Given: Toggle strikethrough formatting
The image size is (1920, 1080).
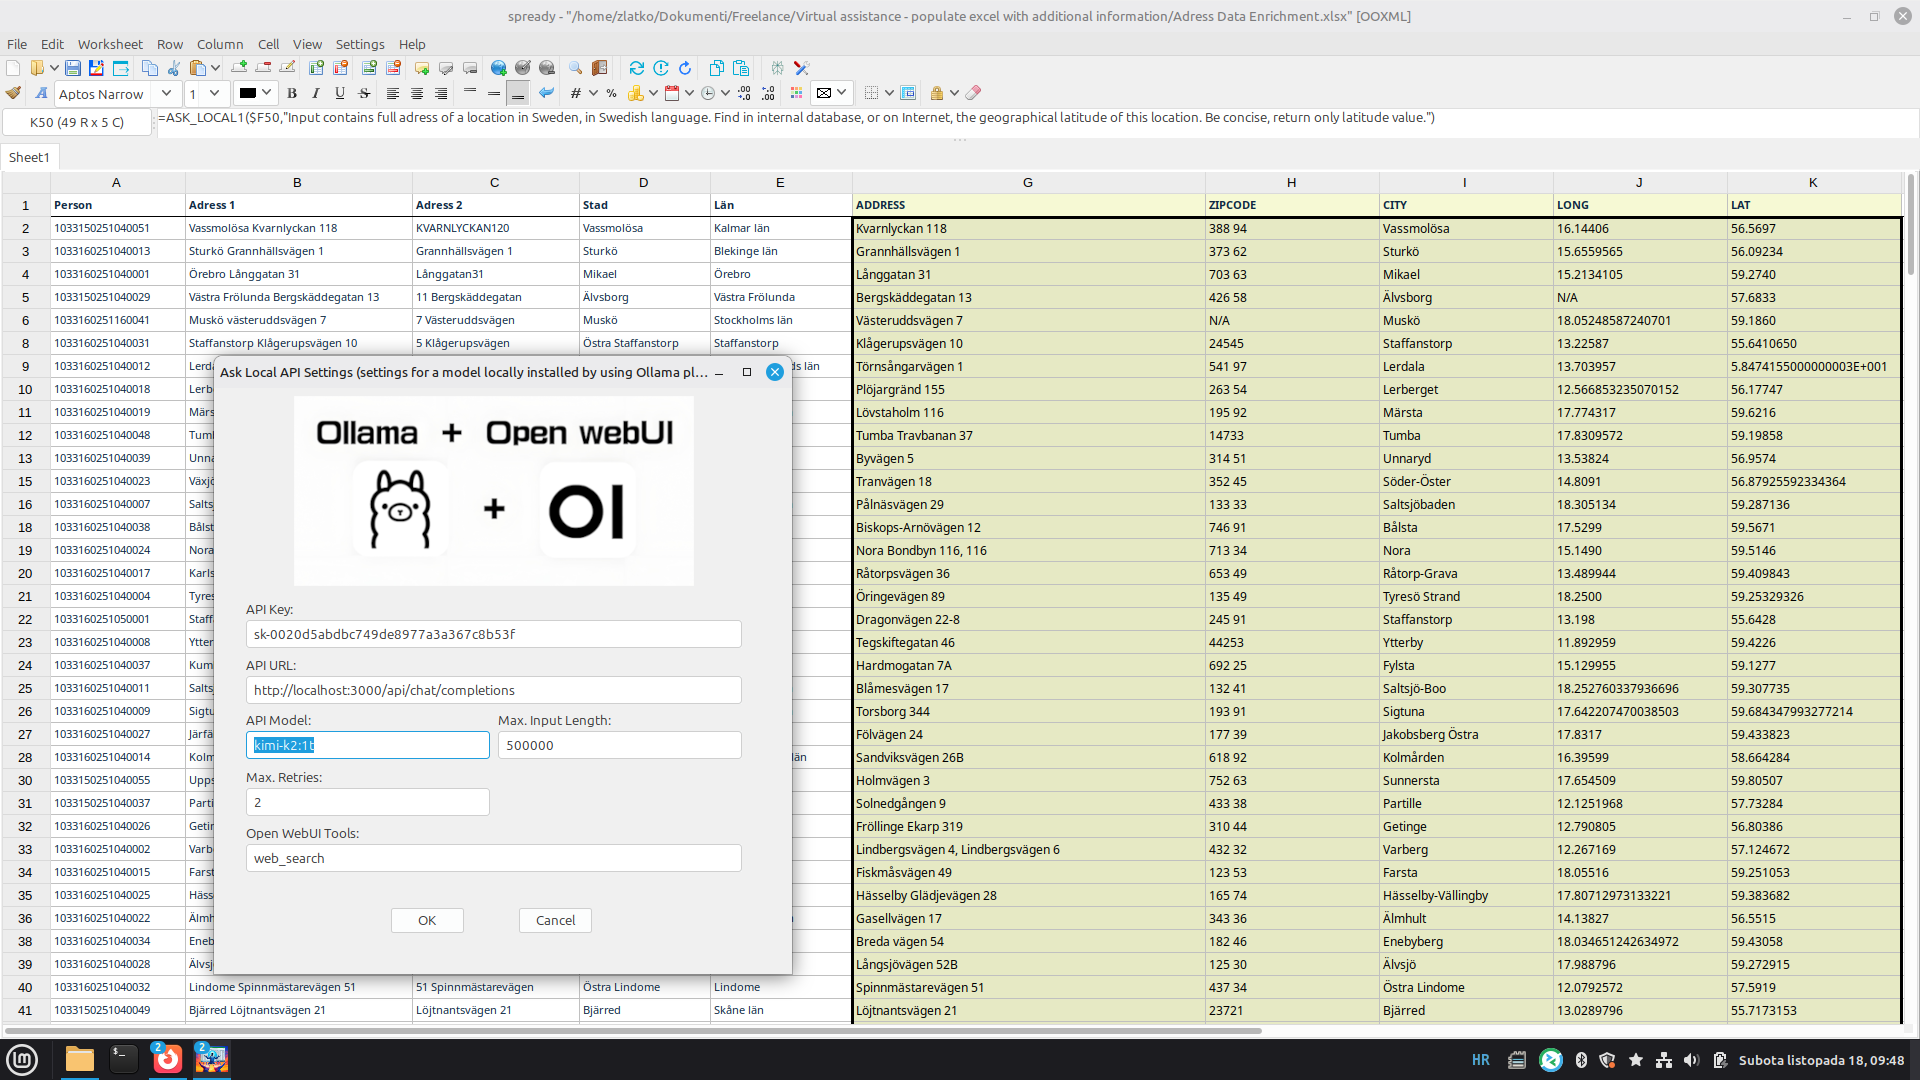Looking at the screenshot, I should click(x=364, y=93).
